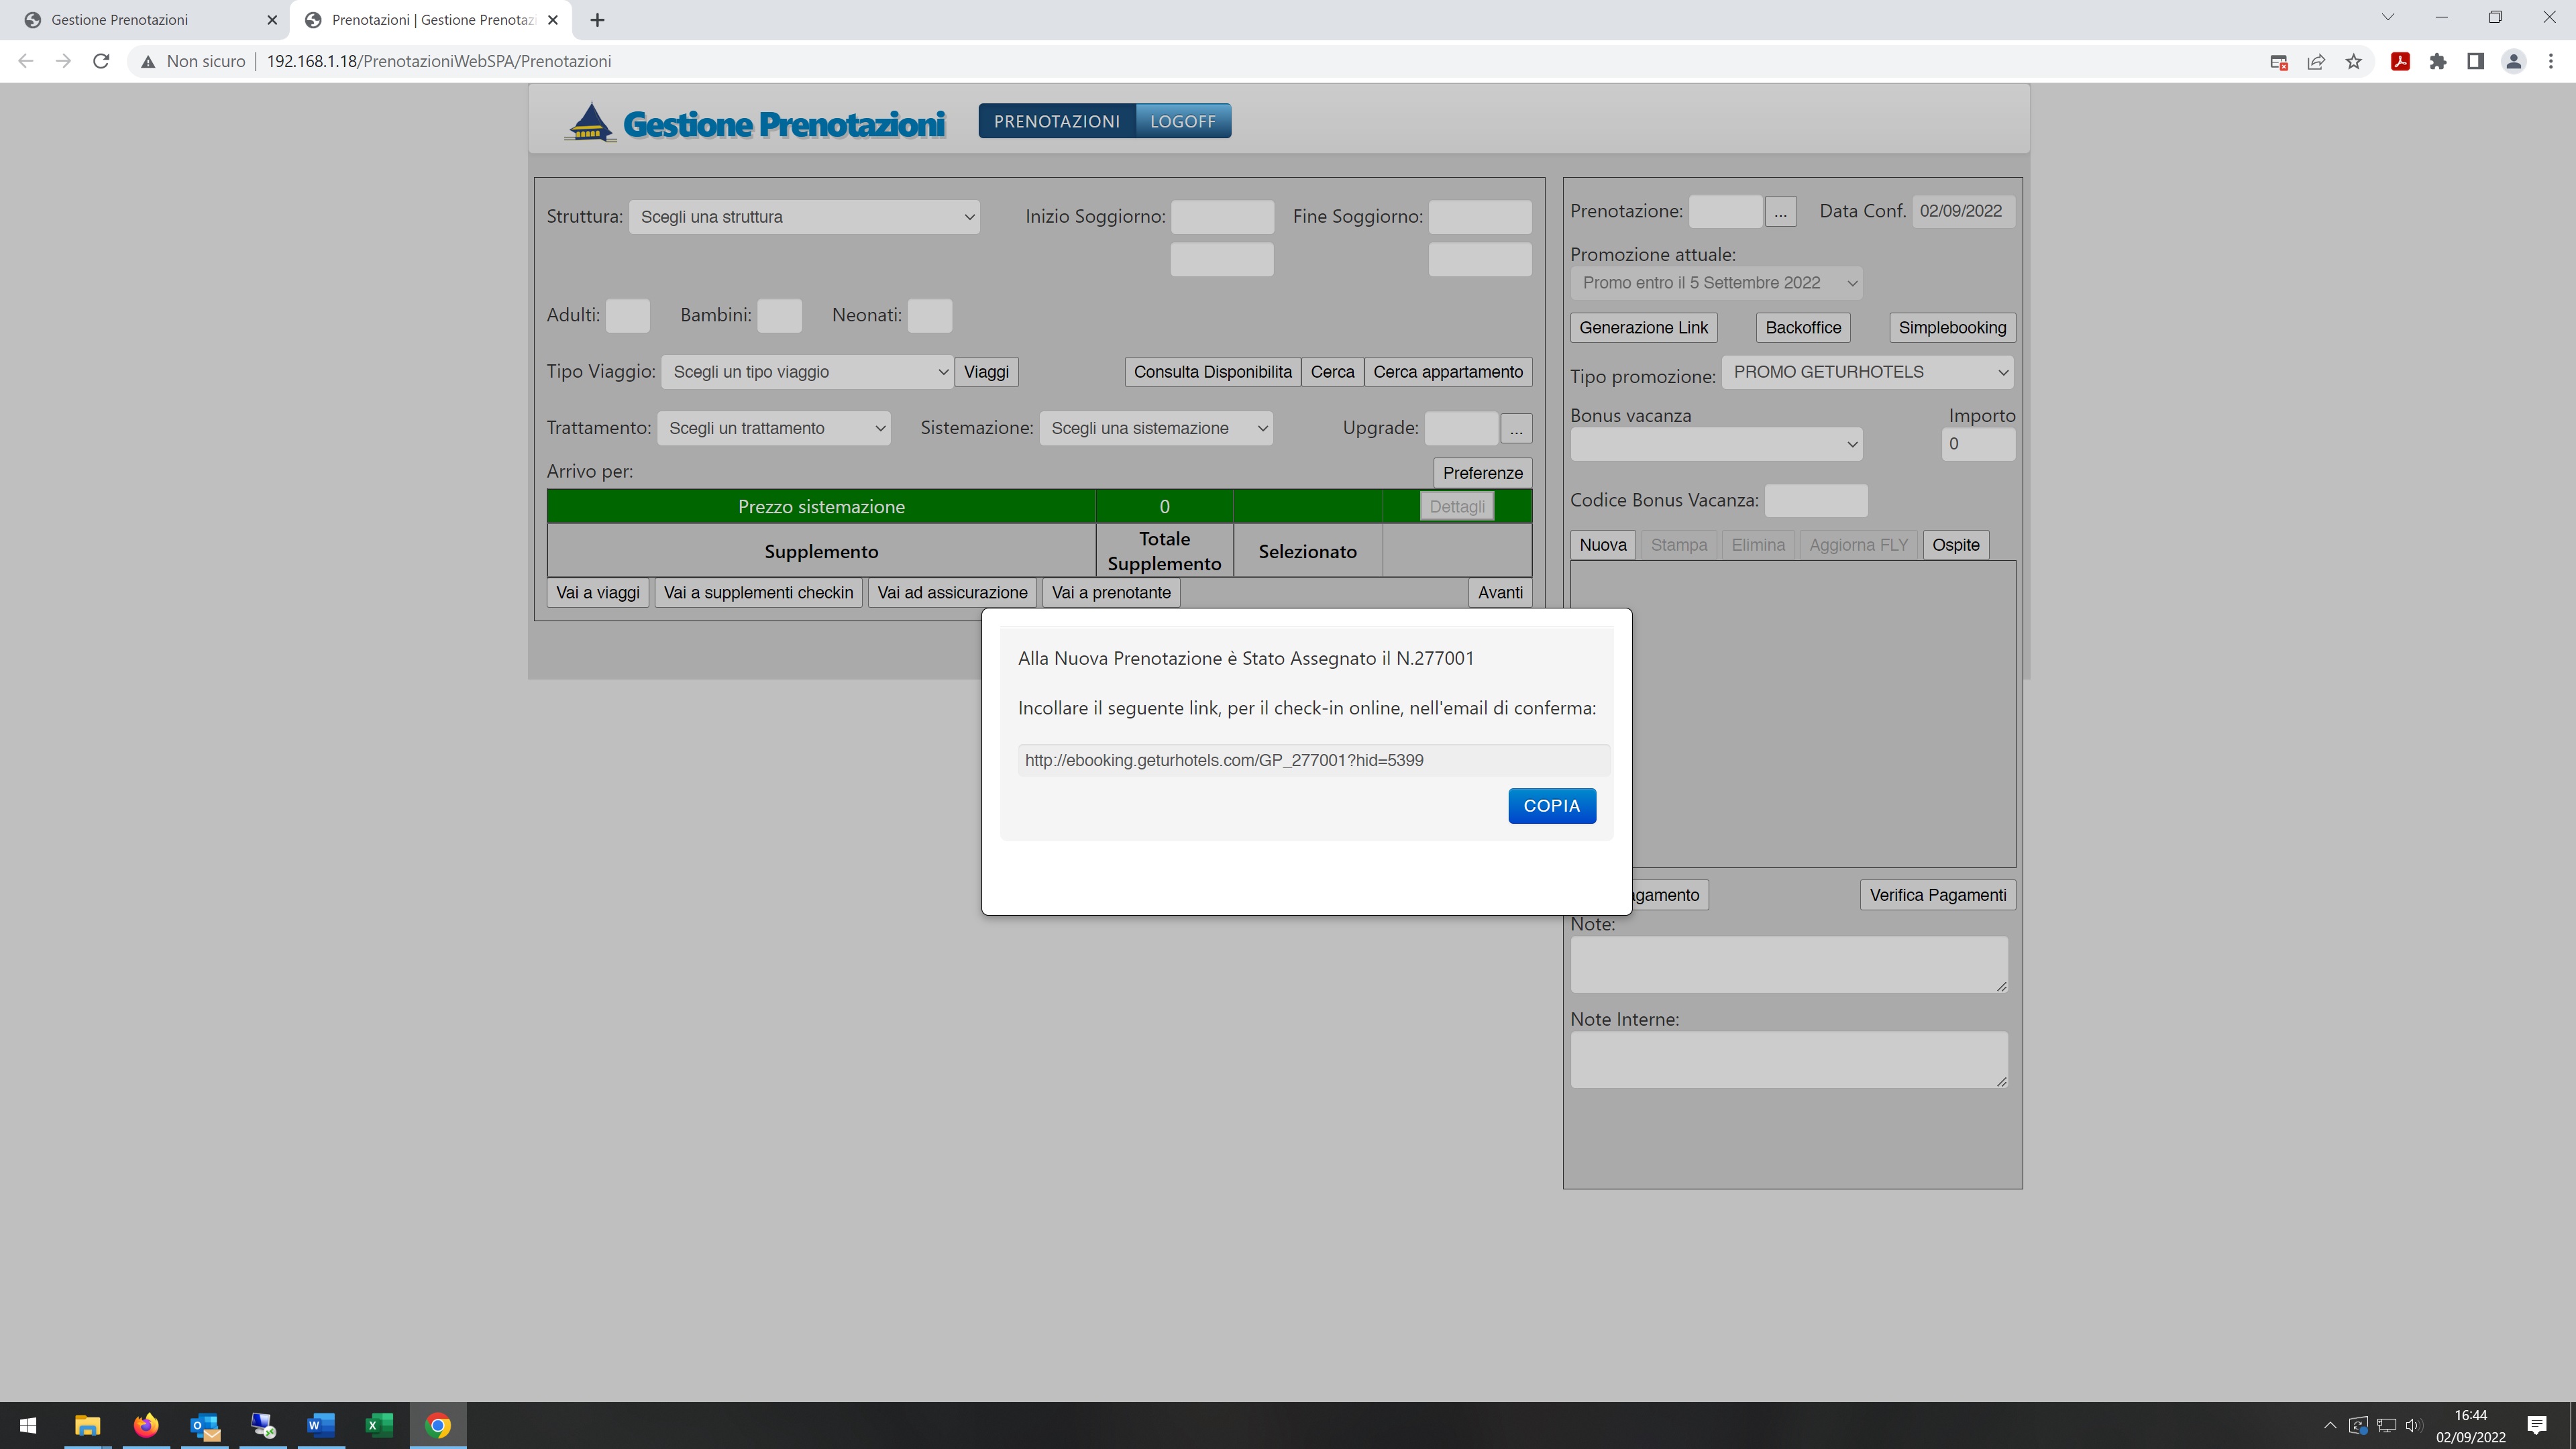Click the PRENOTAZIONI menu item
The height and width of the screenshot is (1449, 2576).
tap(1057, 121)
